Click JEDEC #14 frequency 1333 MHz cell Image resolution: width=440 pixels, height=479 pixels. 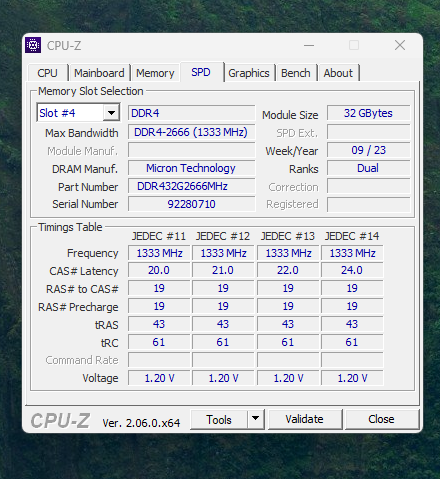[352, 253]
